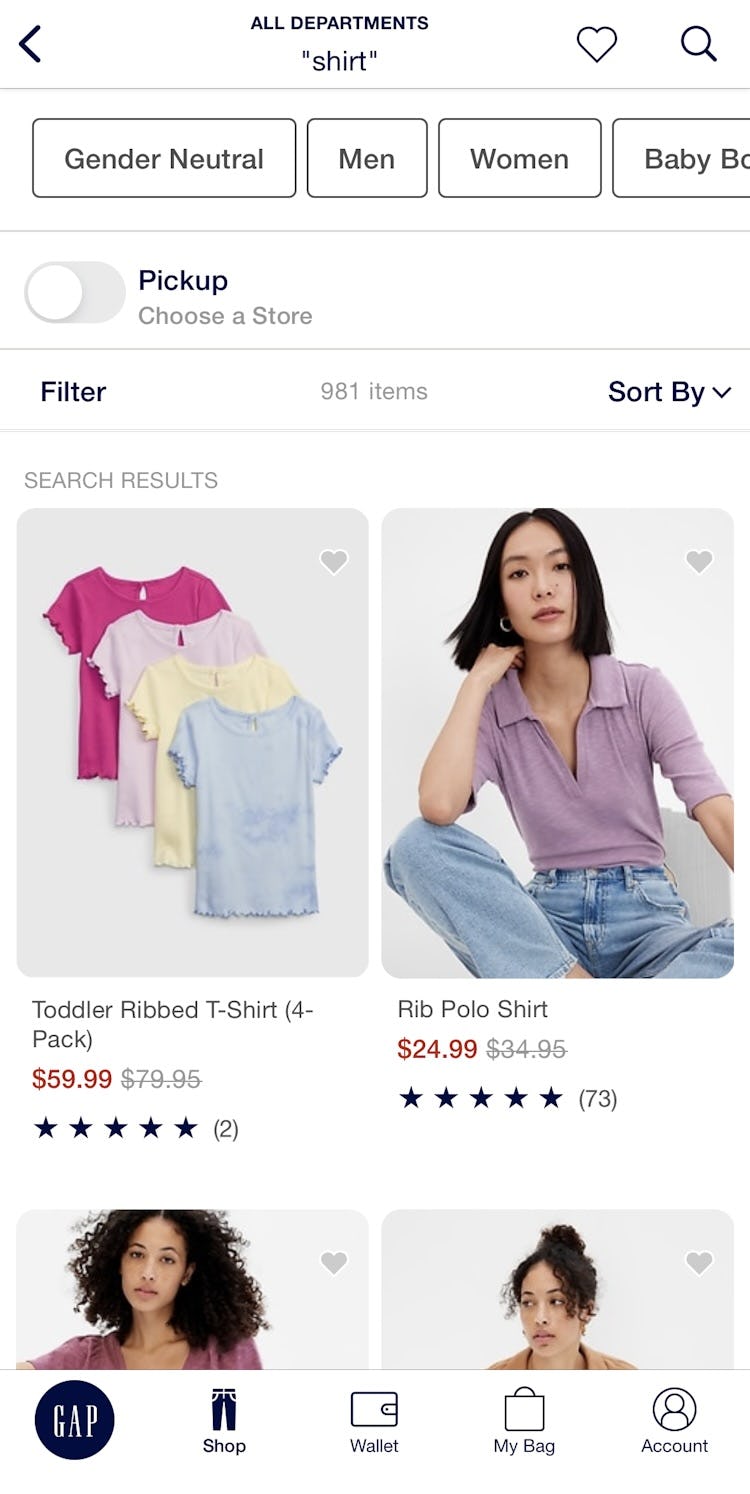Image resolution: width=750 pixels, height=1494 pixels.
Task: Favorite the Toddler Ribbed T-Shirt 4-Pack
Action: point(334,562)
